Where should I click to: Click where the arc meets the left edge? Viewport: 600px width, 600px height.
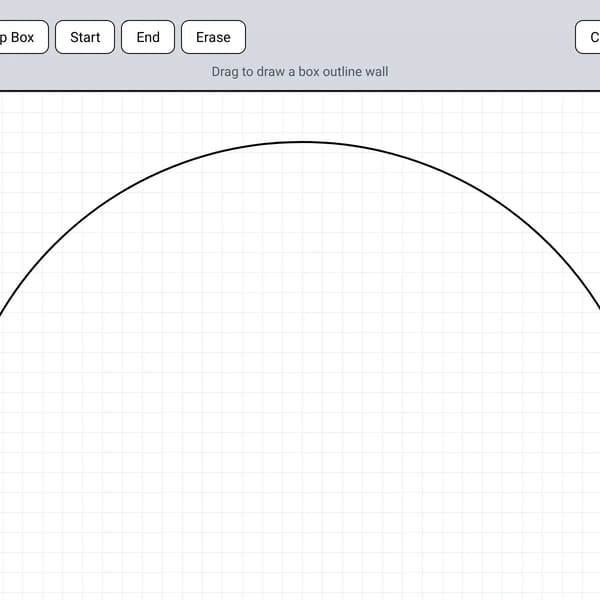pos(1,314)
